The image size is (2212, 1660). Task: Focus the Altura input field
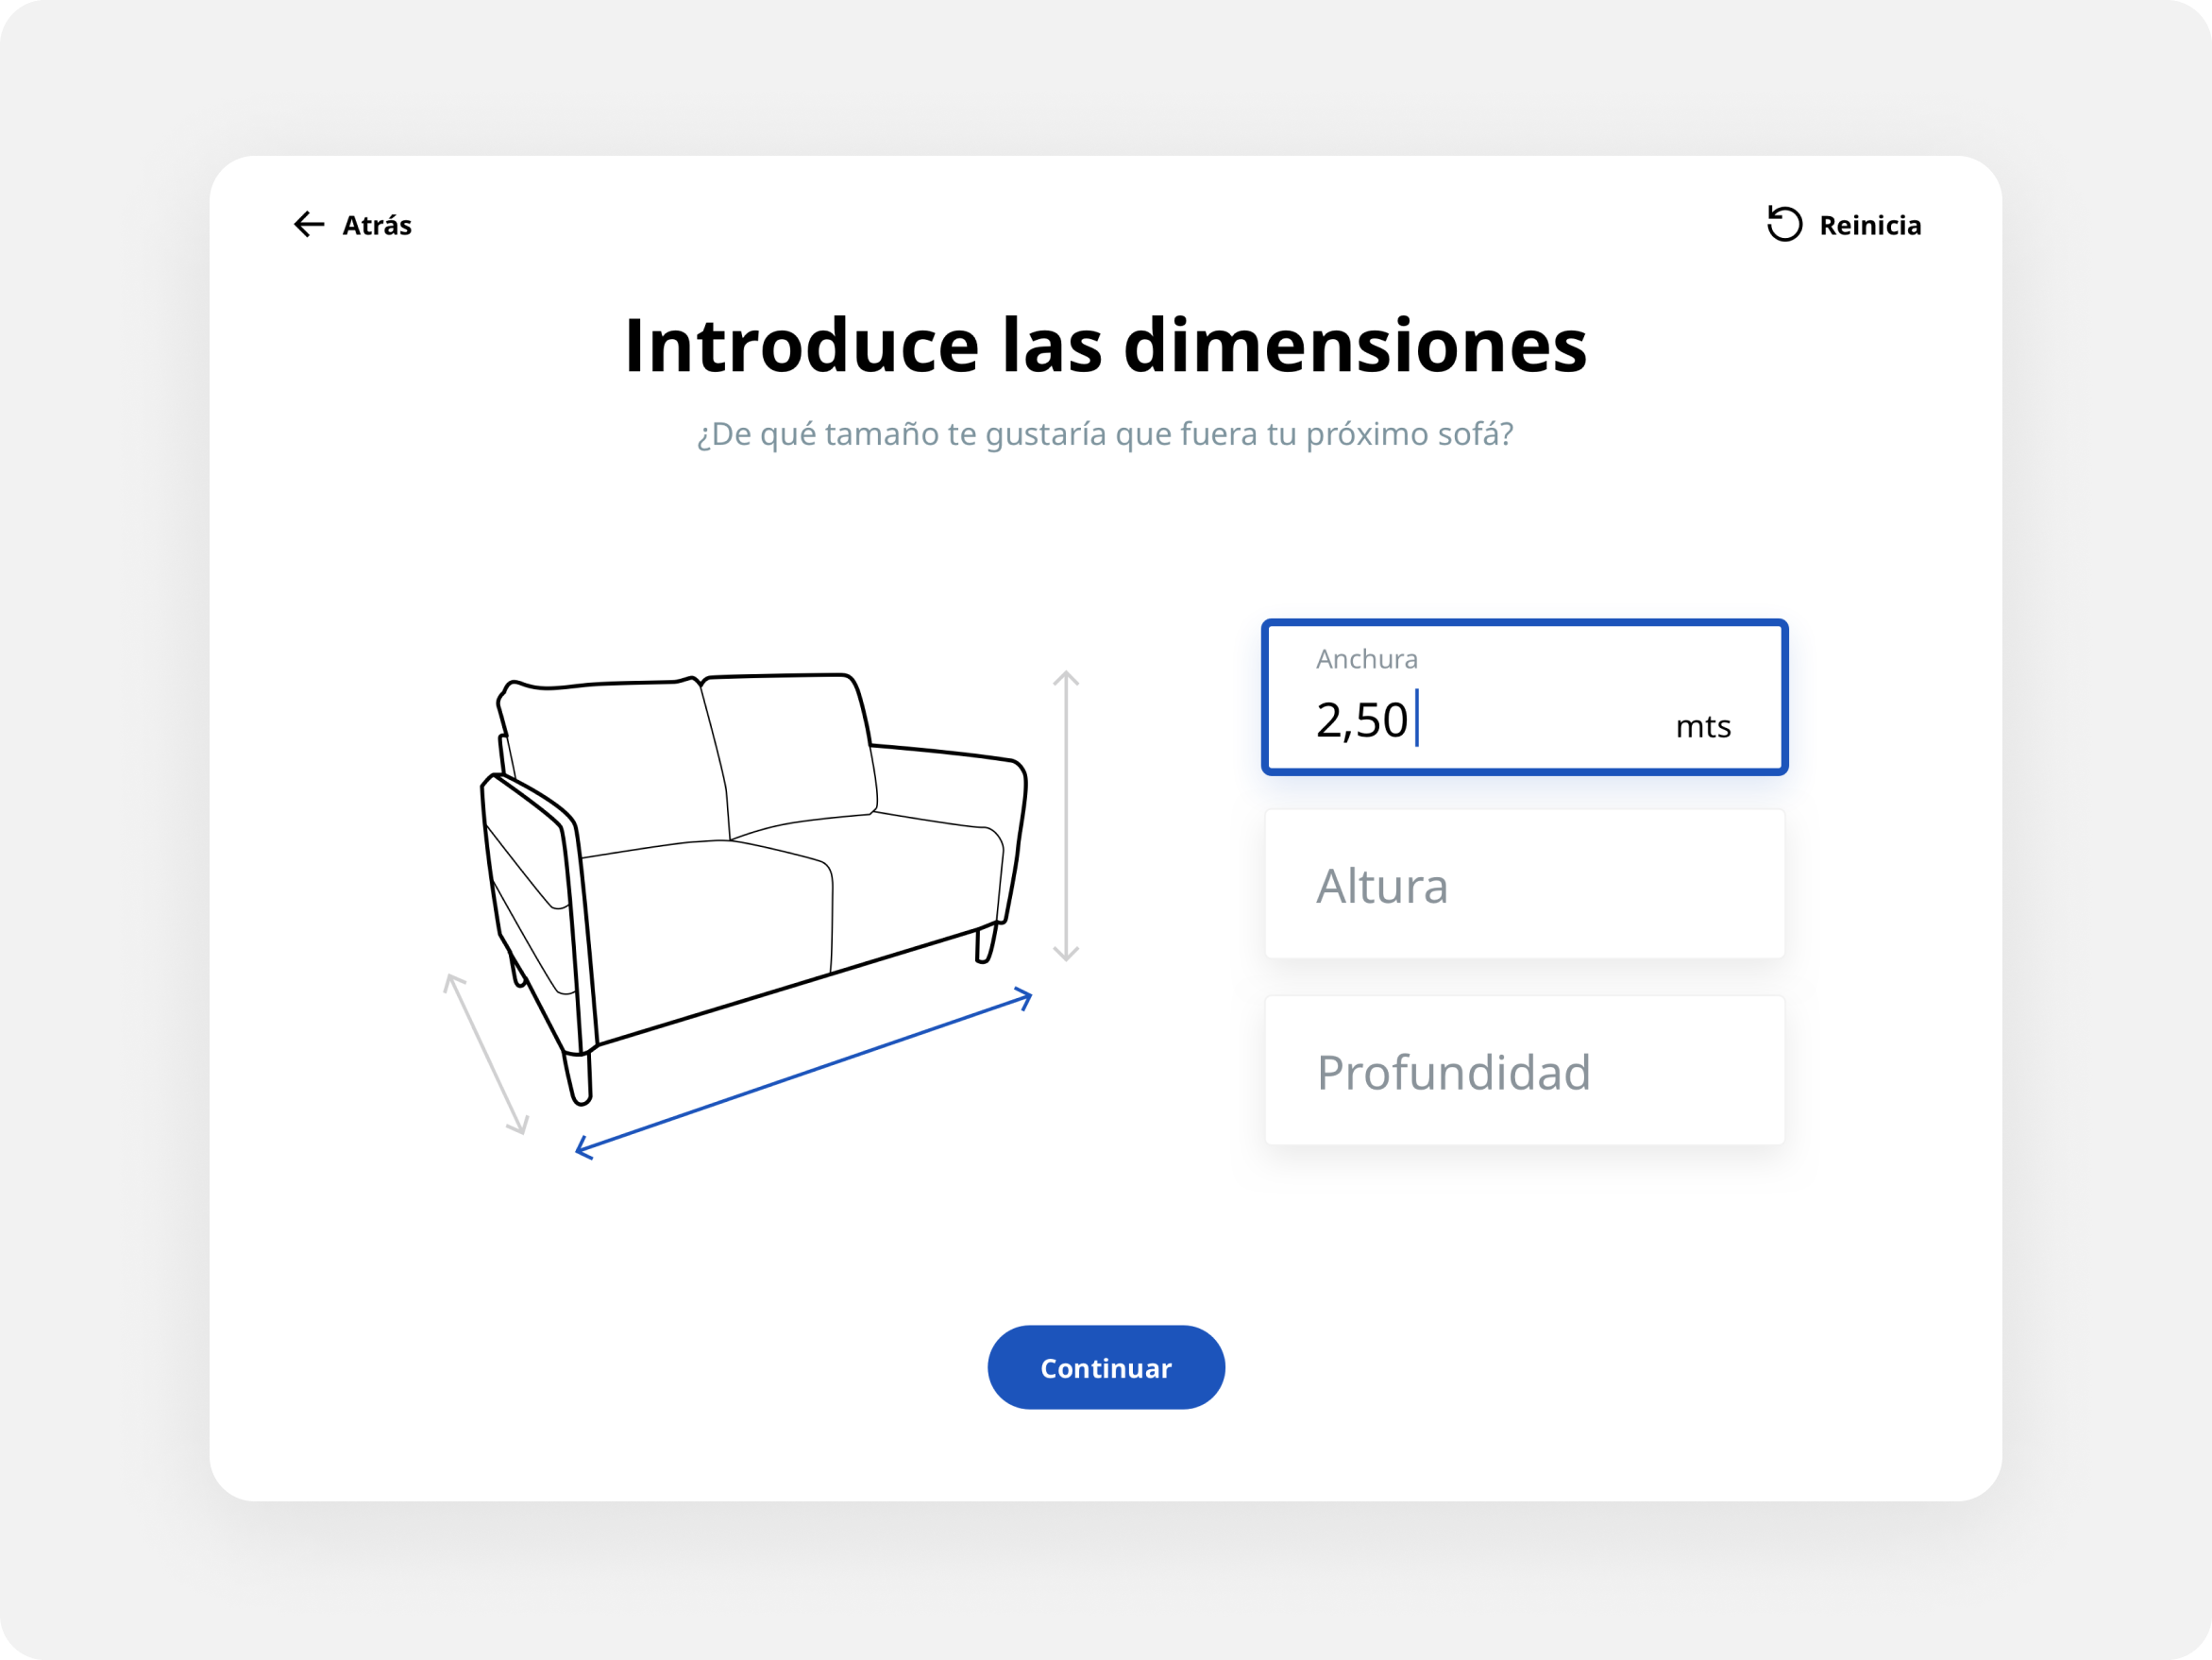[1524, 885]
